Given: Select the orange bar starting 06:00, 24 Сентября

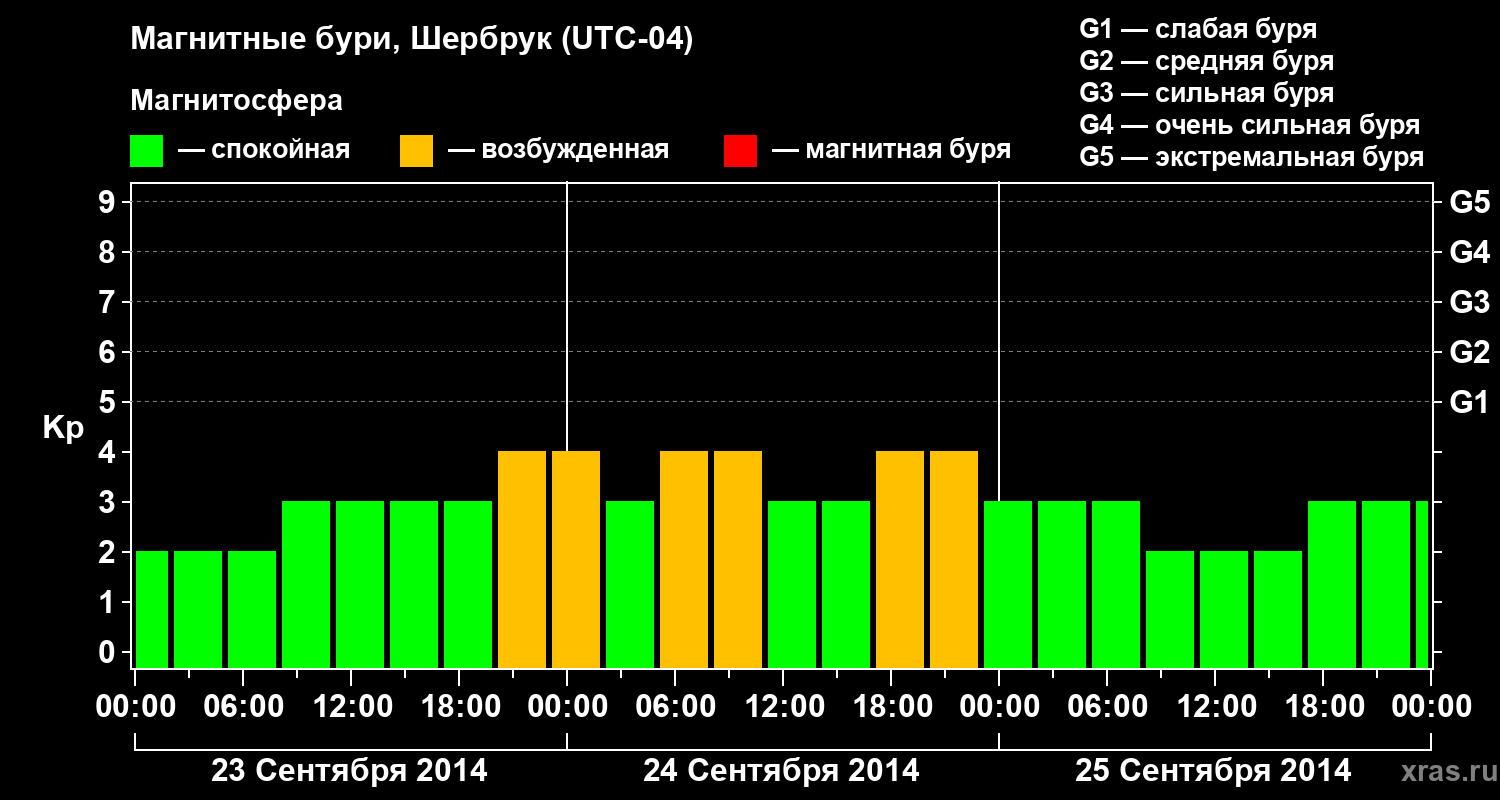Looking at the screenshot, I should pyautogui.click(x=684, y=560).
